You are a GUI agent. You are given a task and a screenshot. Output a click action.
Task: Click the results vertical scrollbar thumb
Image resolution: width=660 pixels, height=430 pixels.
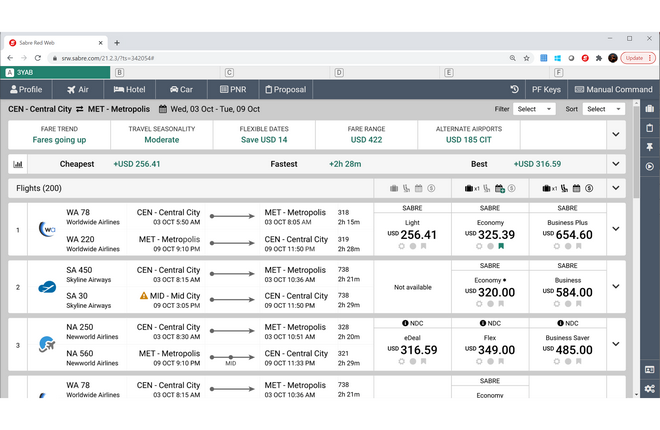(x=636, y=151)
